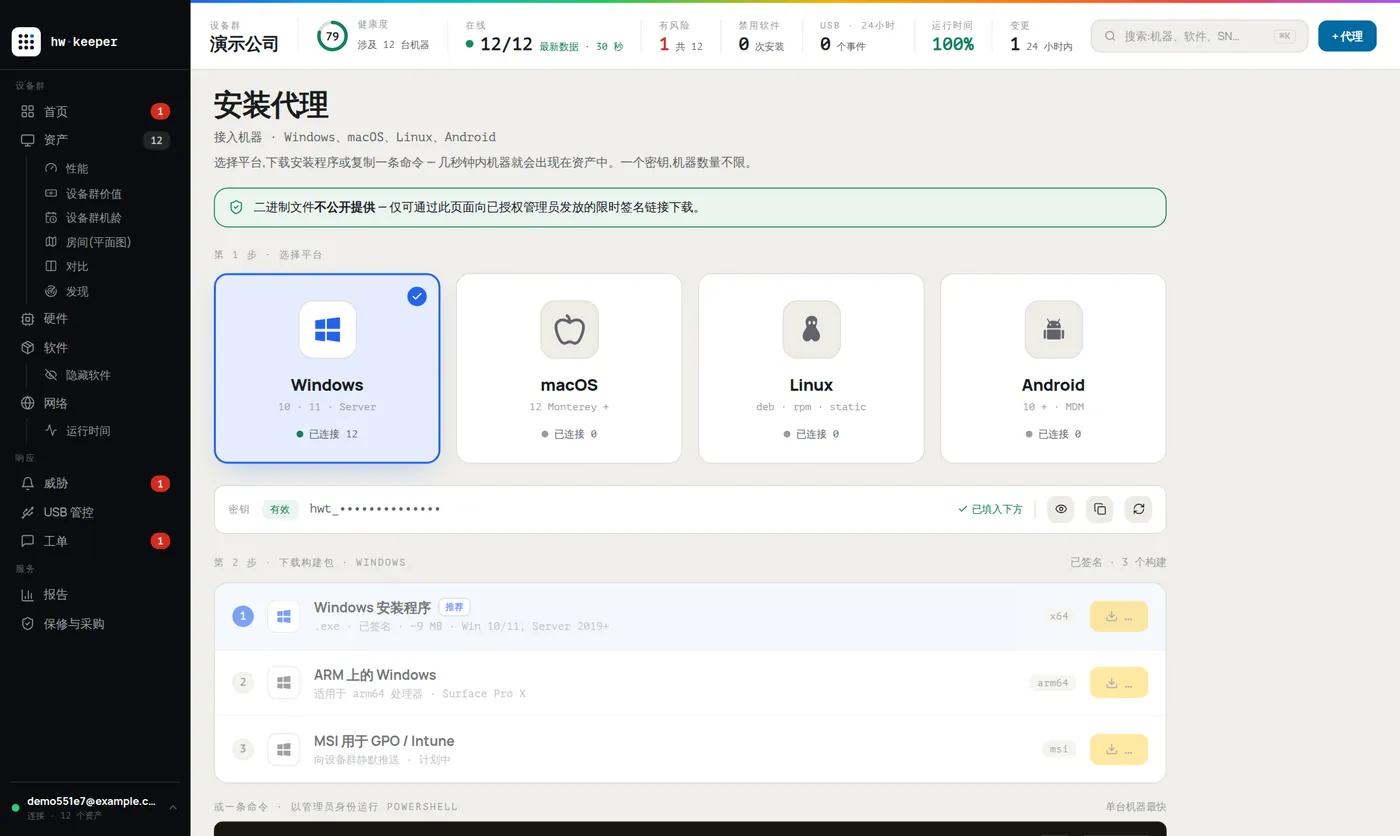Download the MSI 用于 GPO / Intune build

[x=1119, y=749]
